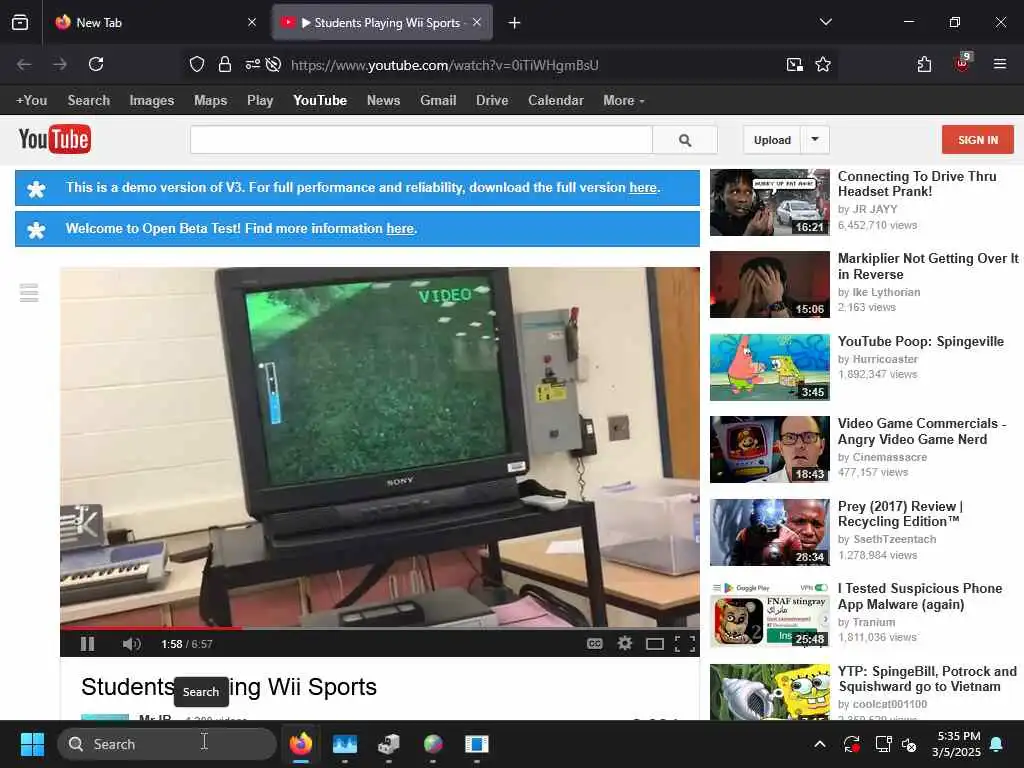The width and height of the screenshot is (1024, 768).
Task: Click the Windows taskbar Search box
Action: (x=167, y=744)
